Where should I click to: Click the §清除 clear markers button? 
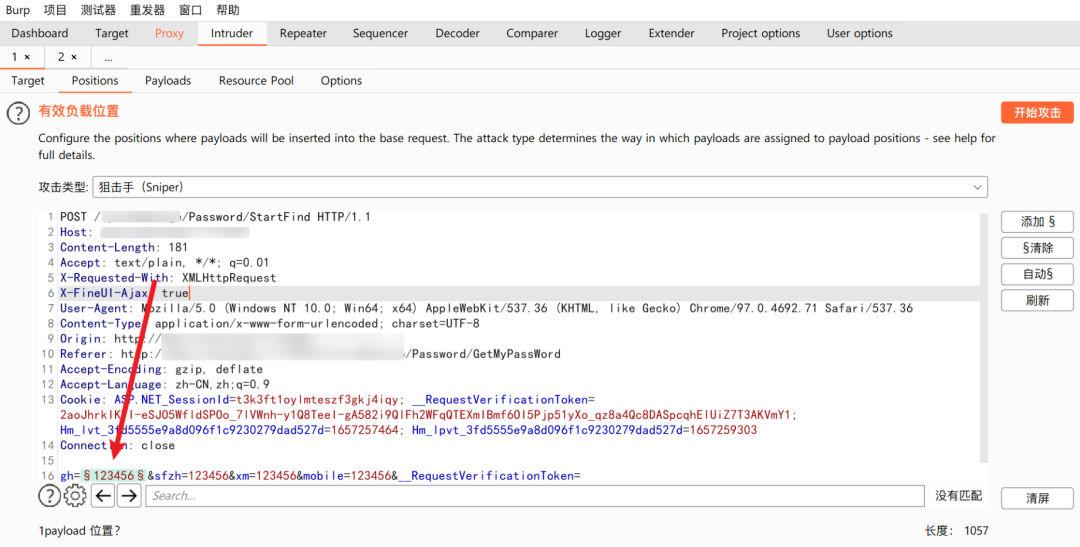coord(1037,248)
